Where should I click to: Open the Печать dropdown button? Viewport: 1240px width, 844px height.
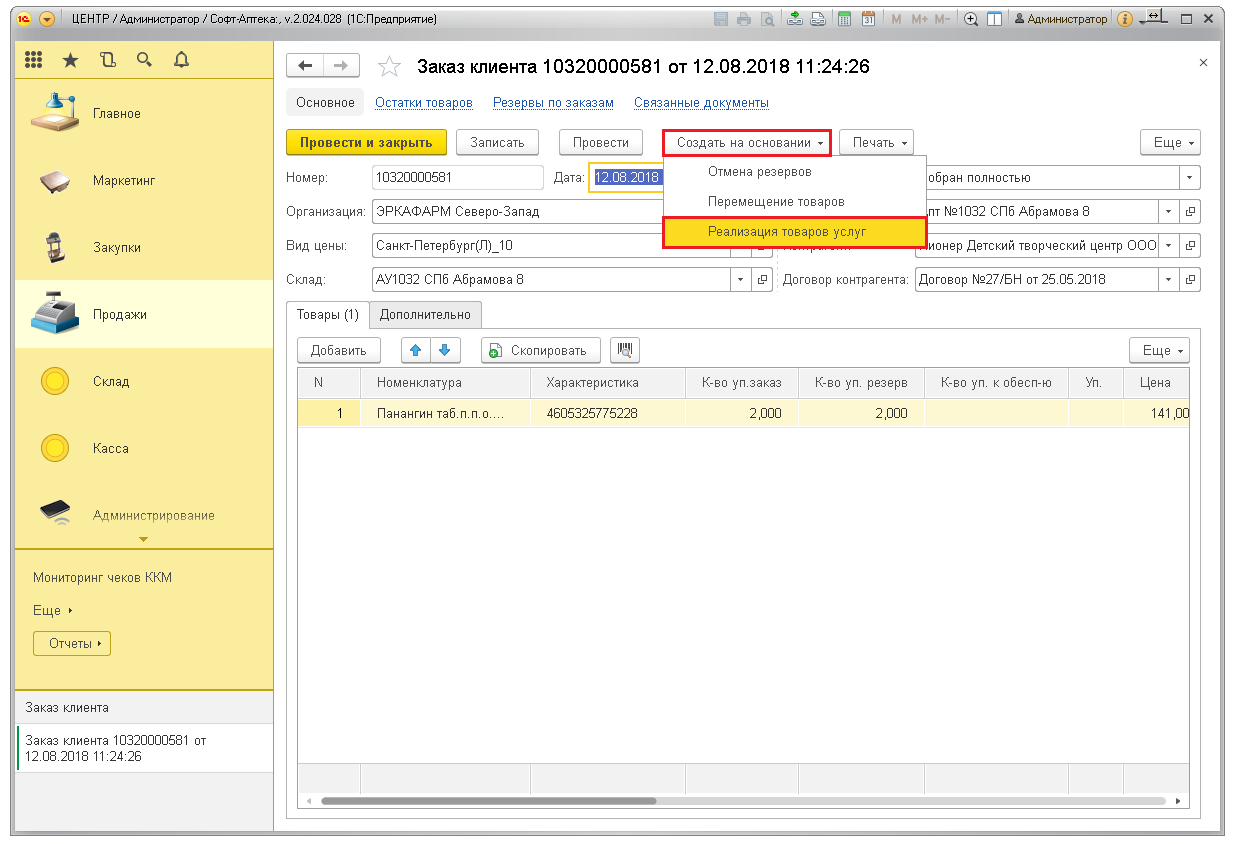pos(876,143)
